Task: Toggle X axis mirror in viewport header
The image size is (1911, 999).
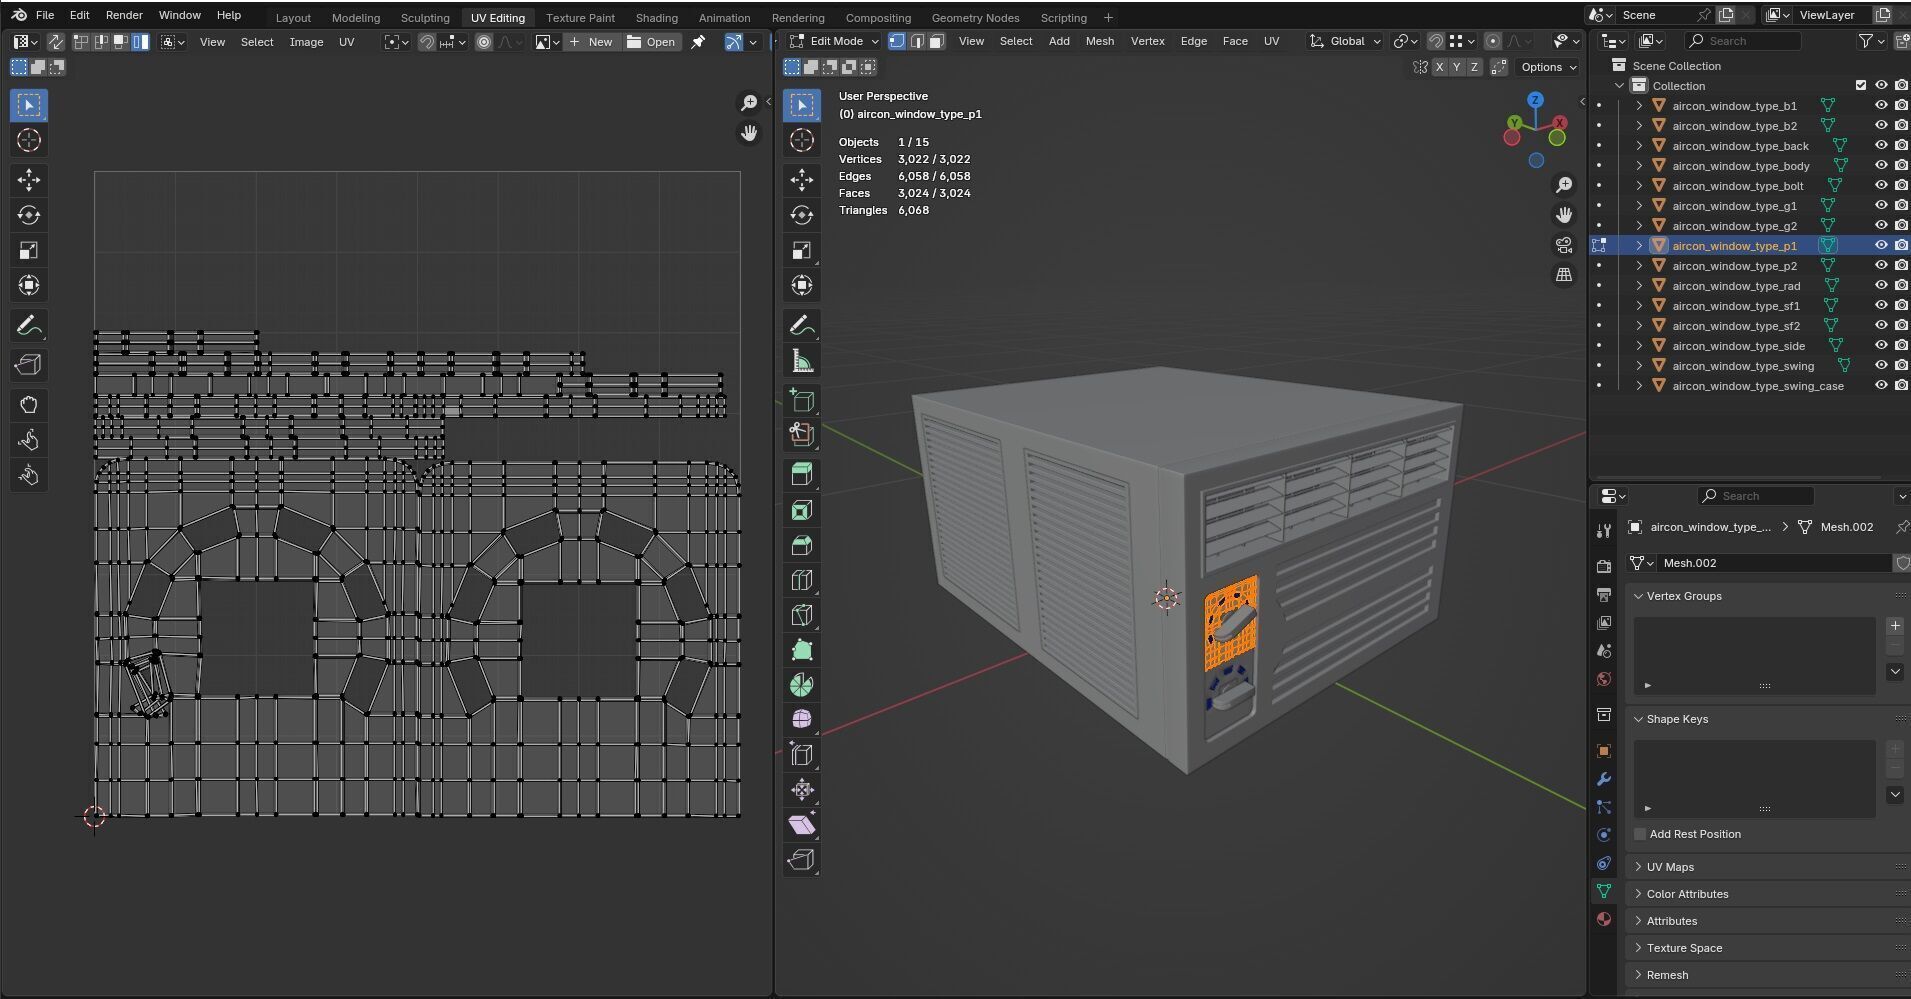Action: (1439, 67)
